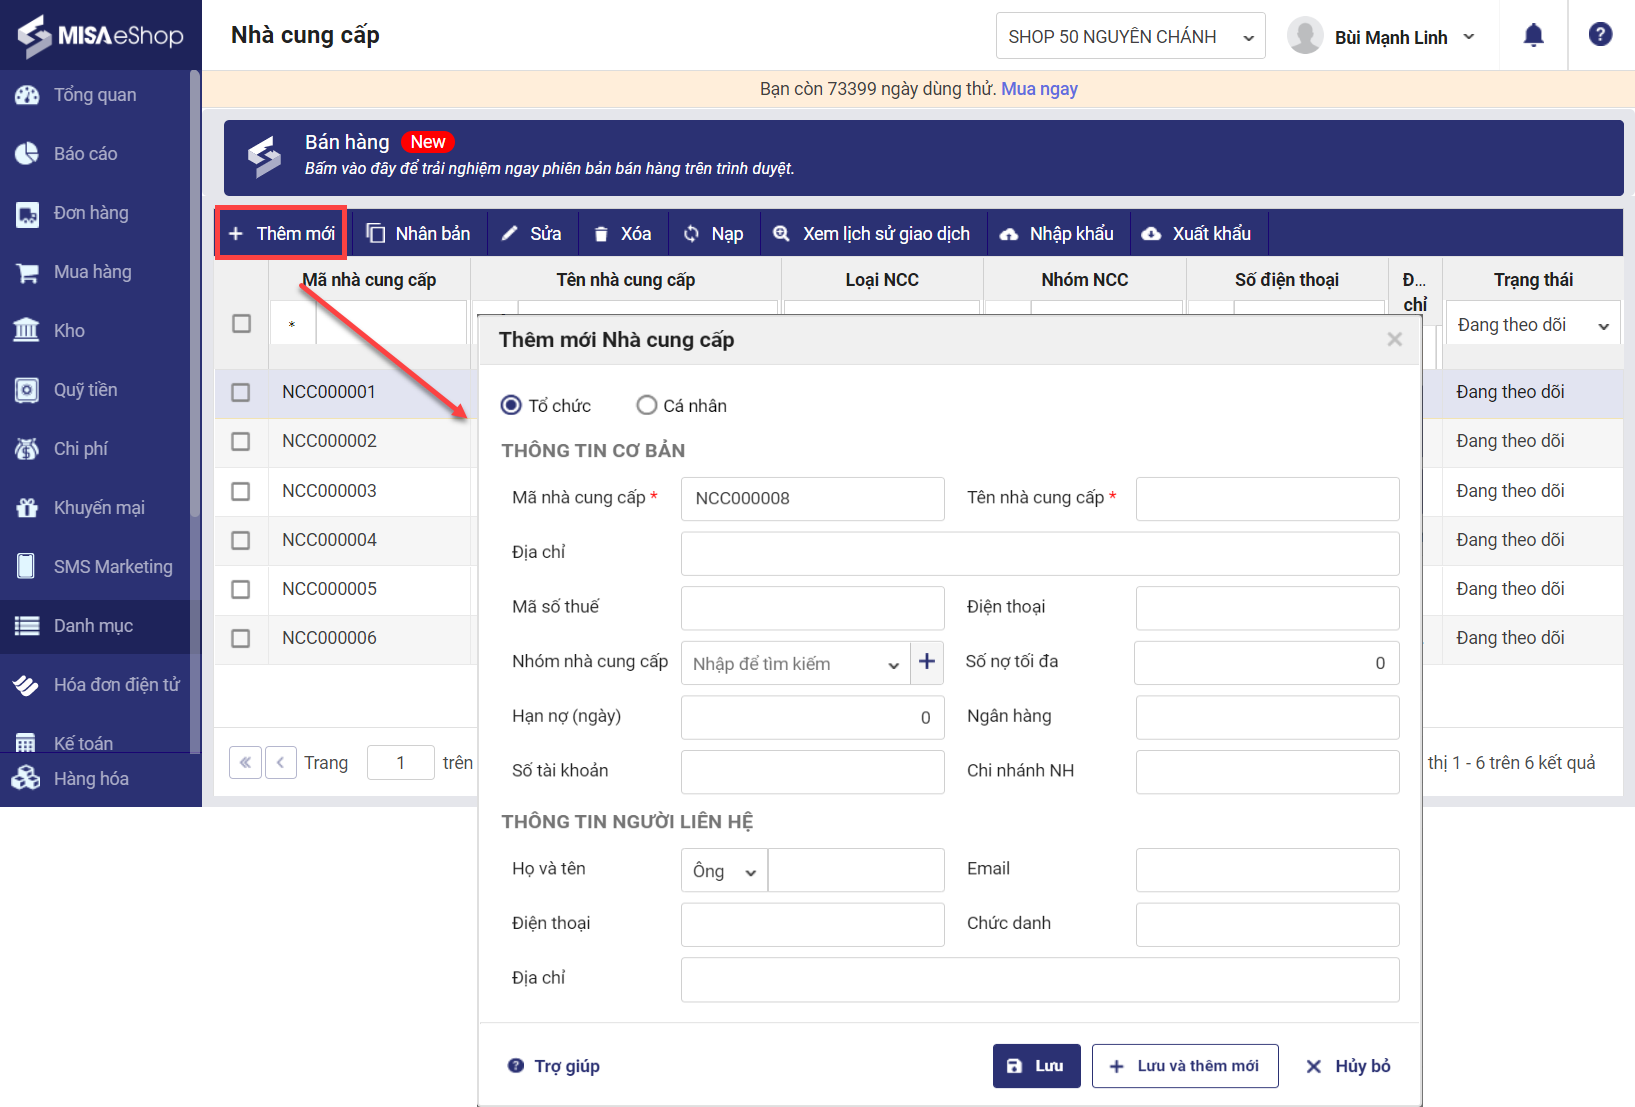The width and height of the screenshot is (1635, 1107).
Task: Close the Thêm mới Nhà cung cấp dialog
Action: (1394, 340)
